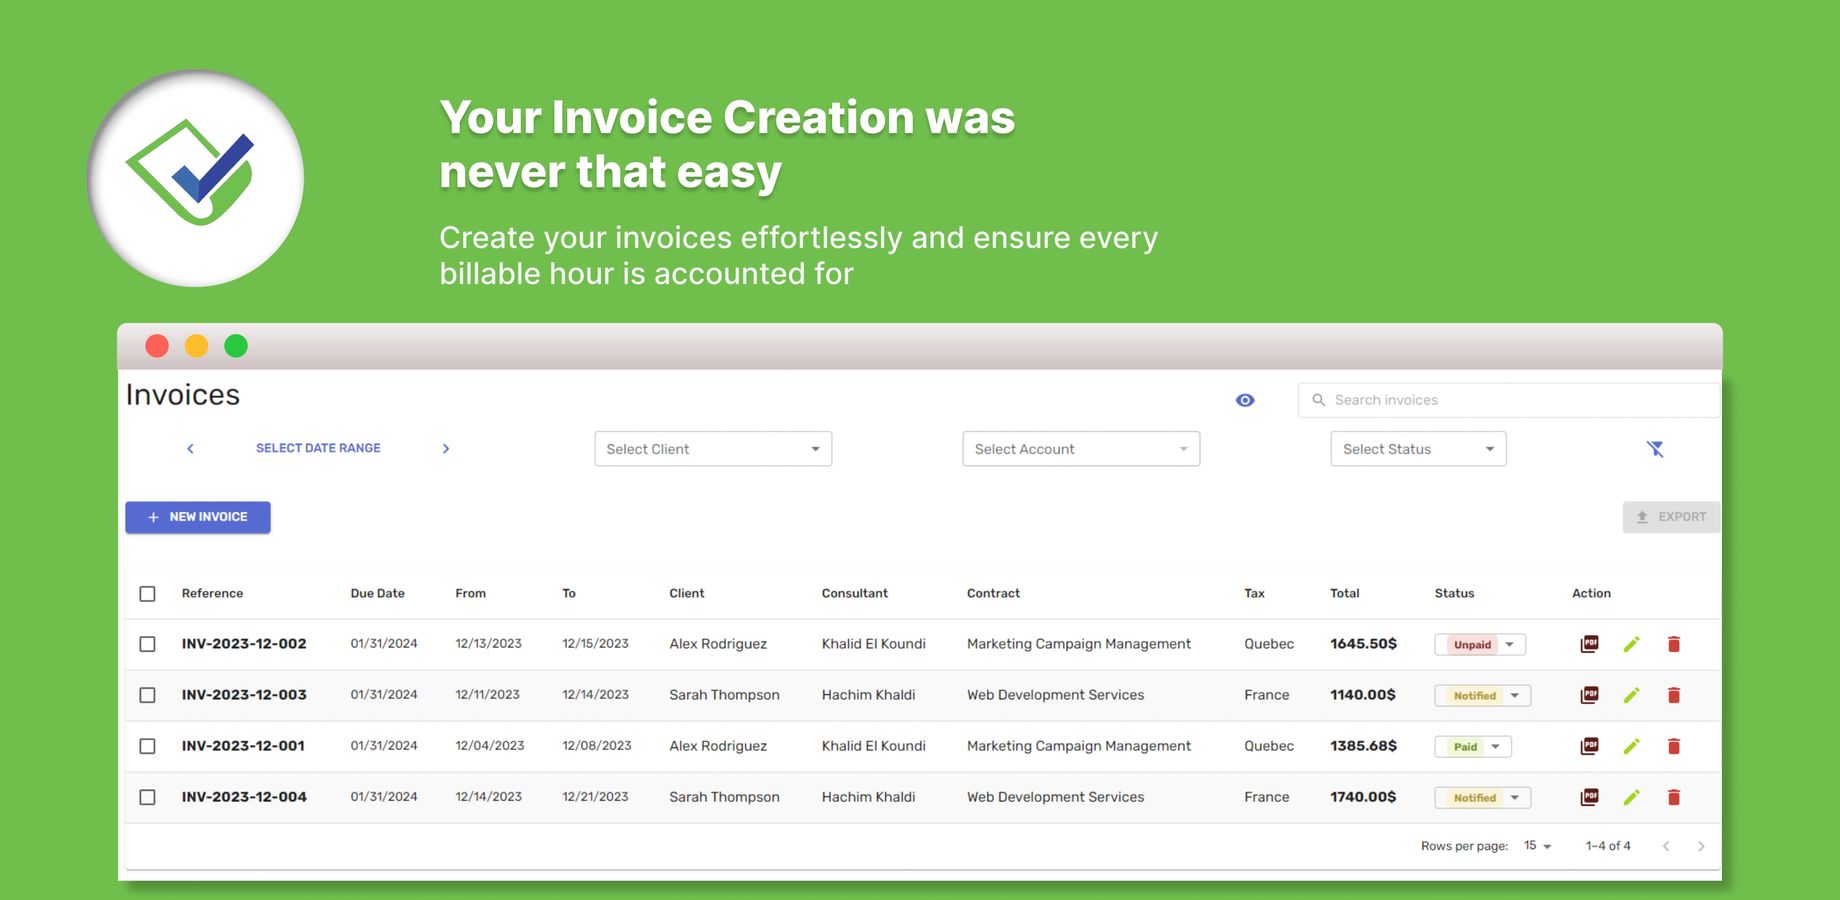Sort by the Tax column header
The image size is (1840, 900).
[1254, 593]
